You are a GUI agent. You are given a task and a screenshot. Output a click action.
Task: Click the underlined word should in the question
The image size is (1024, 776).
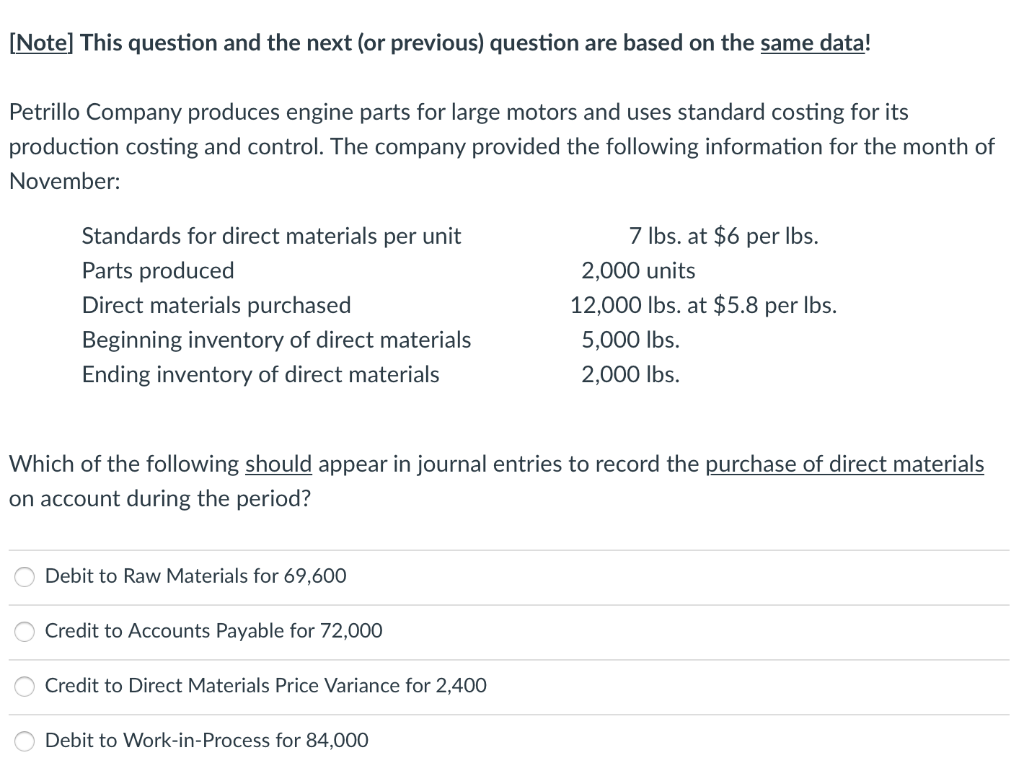279,463
